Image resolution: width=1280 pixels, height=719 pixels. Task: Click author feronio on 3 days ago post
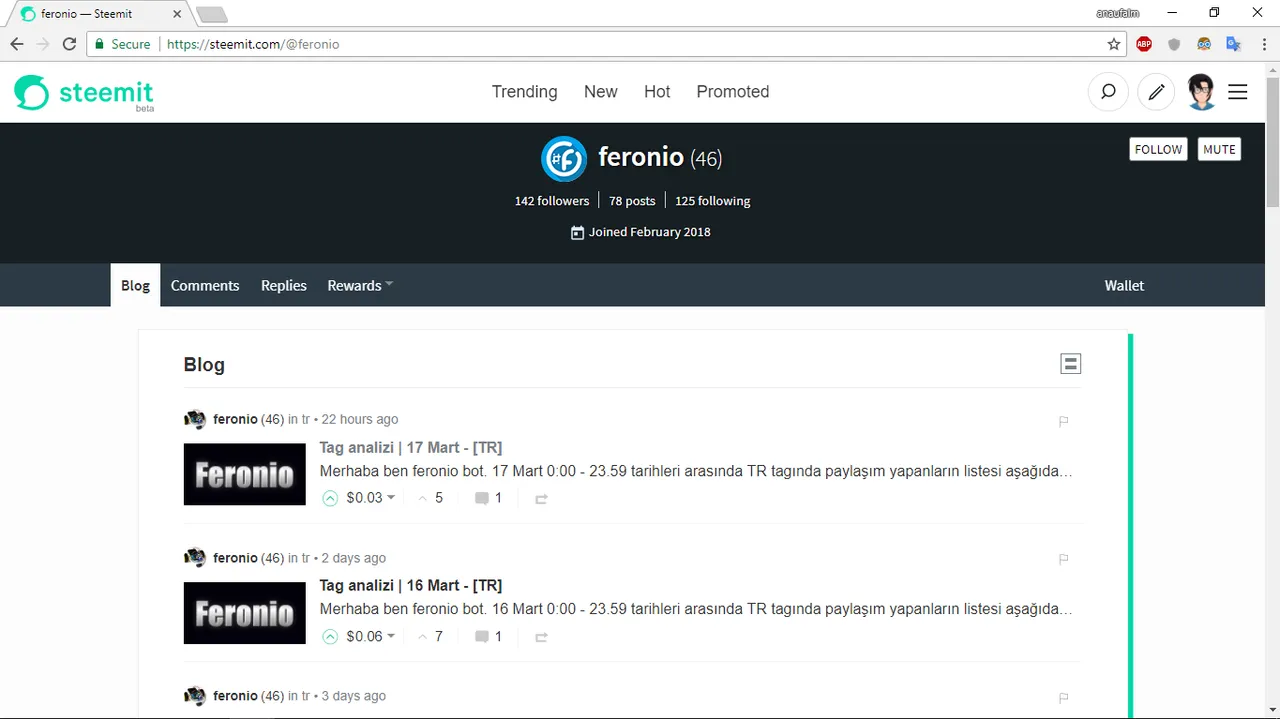235,696
